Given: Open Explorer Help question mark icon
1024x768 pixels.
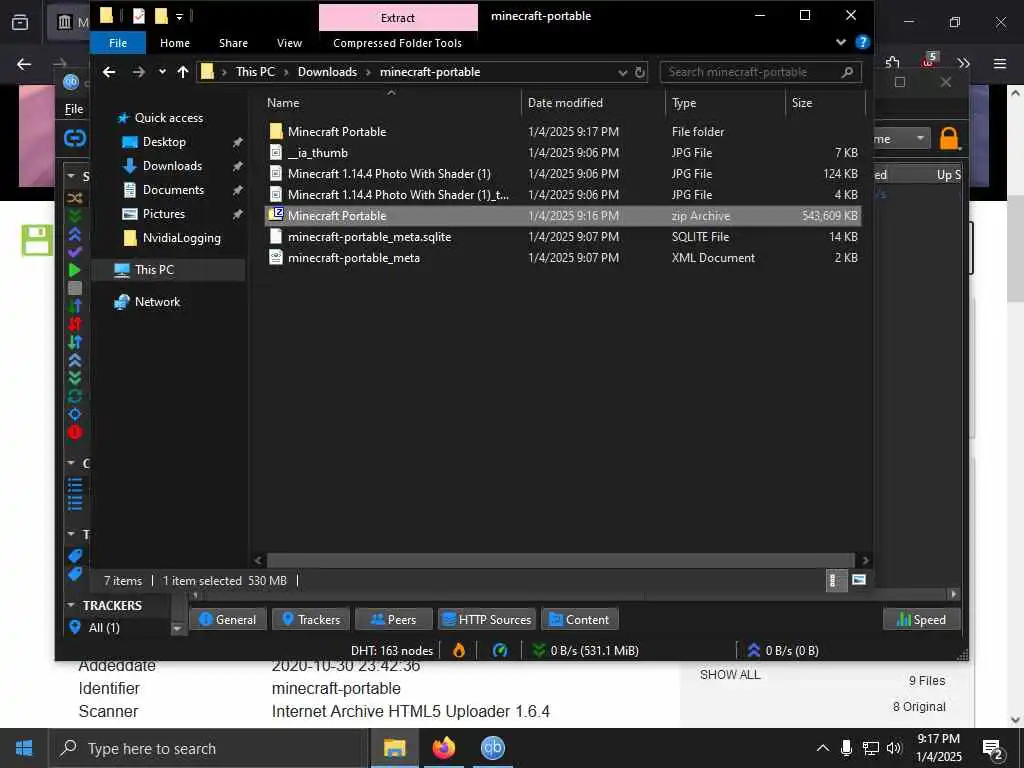Looking at the screenshot, I should pos(863,42).
